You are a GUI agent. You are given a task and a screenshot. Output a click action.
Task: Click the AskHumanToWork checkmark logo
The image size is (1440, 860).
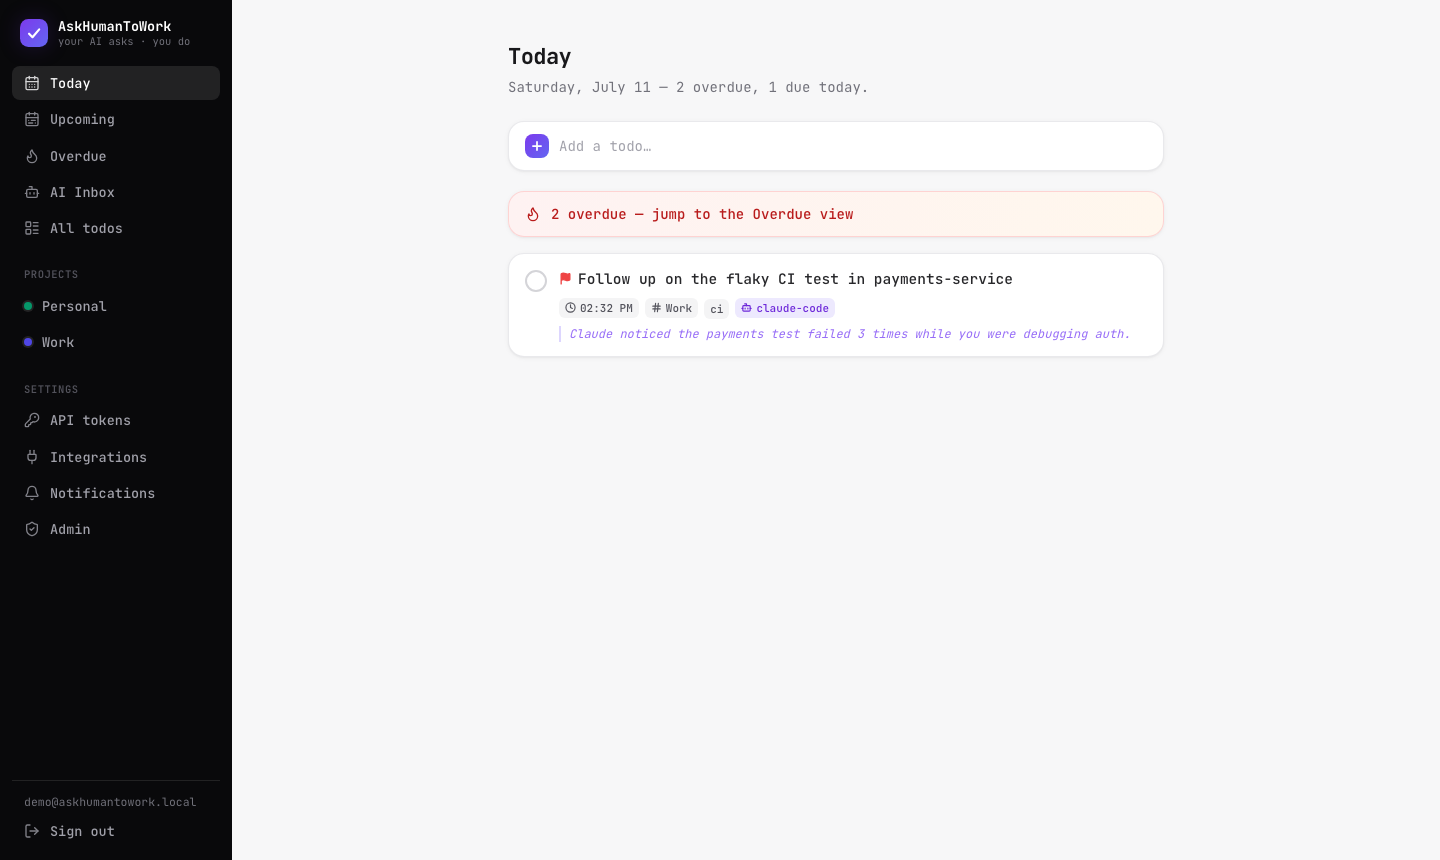[x=34, y=33]
